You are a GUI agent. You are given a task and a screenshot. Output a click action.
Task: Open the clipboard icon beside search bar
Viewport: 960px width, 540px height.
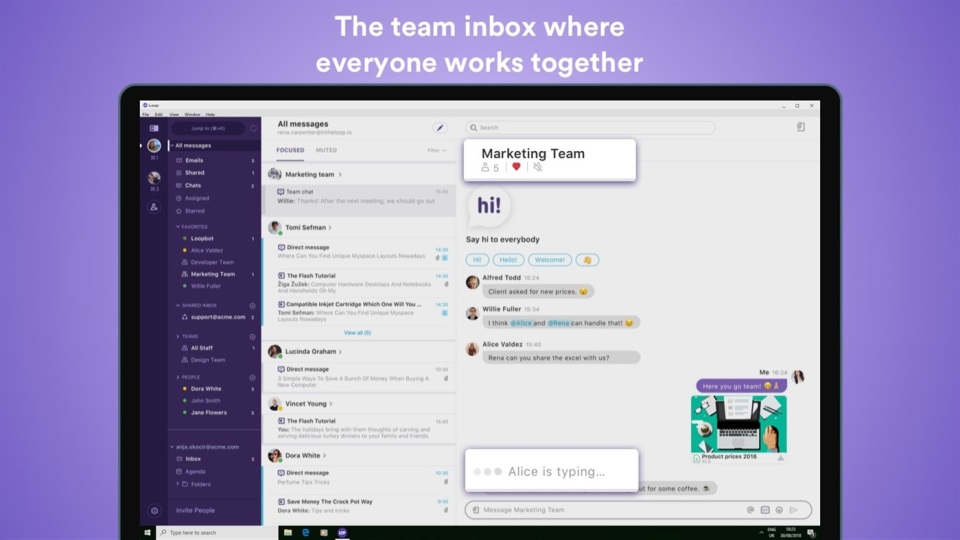(x=800, y=127)
